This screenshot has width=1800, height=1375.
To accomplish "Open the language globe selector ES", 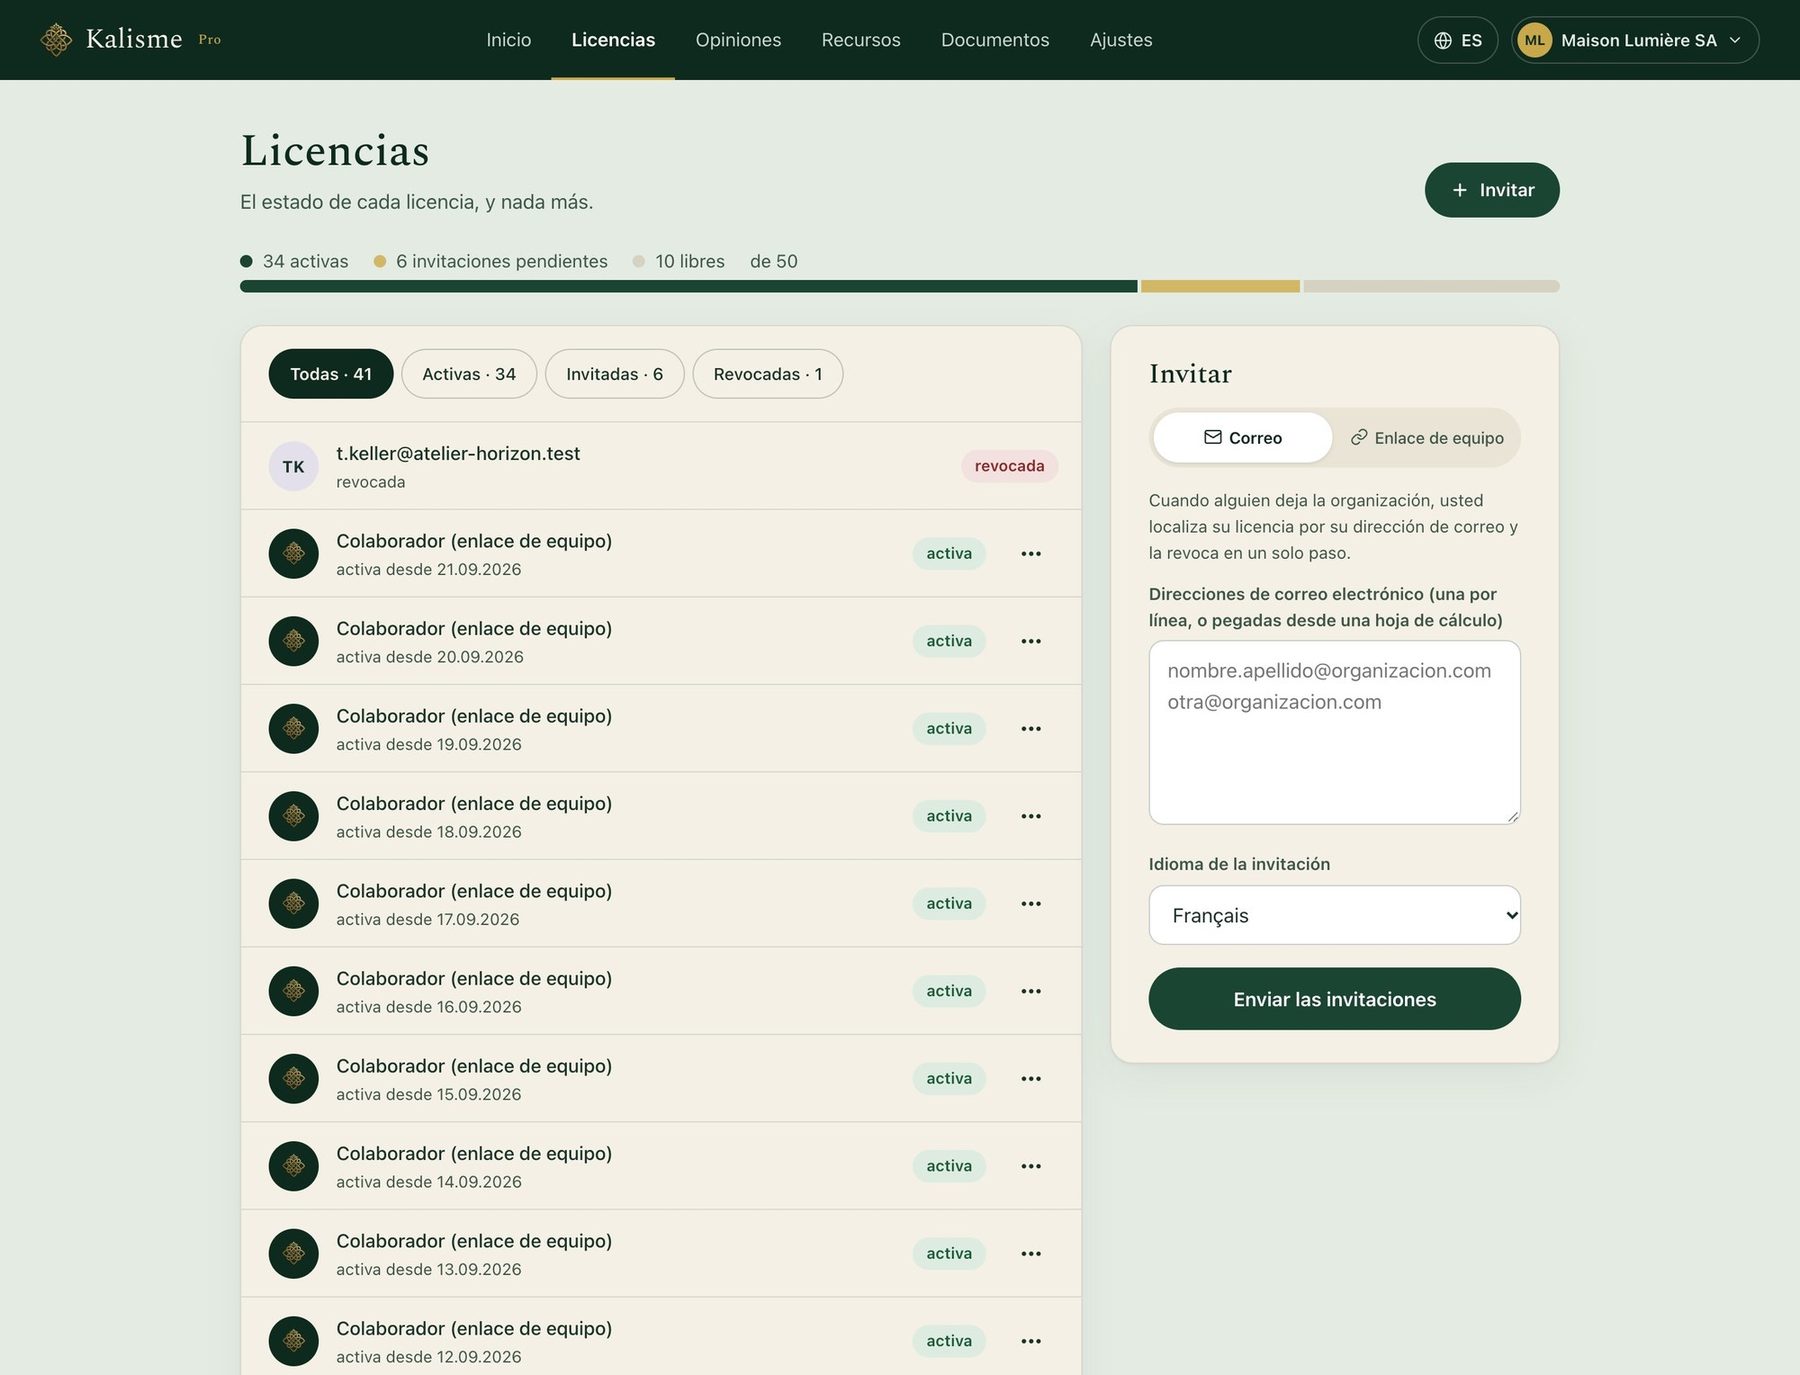I will pyautogui.click(x=1457, y=40).
